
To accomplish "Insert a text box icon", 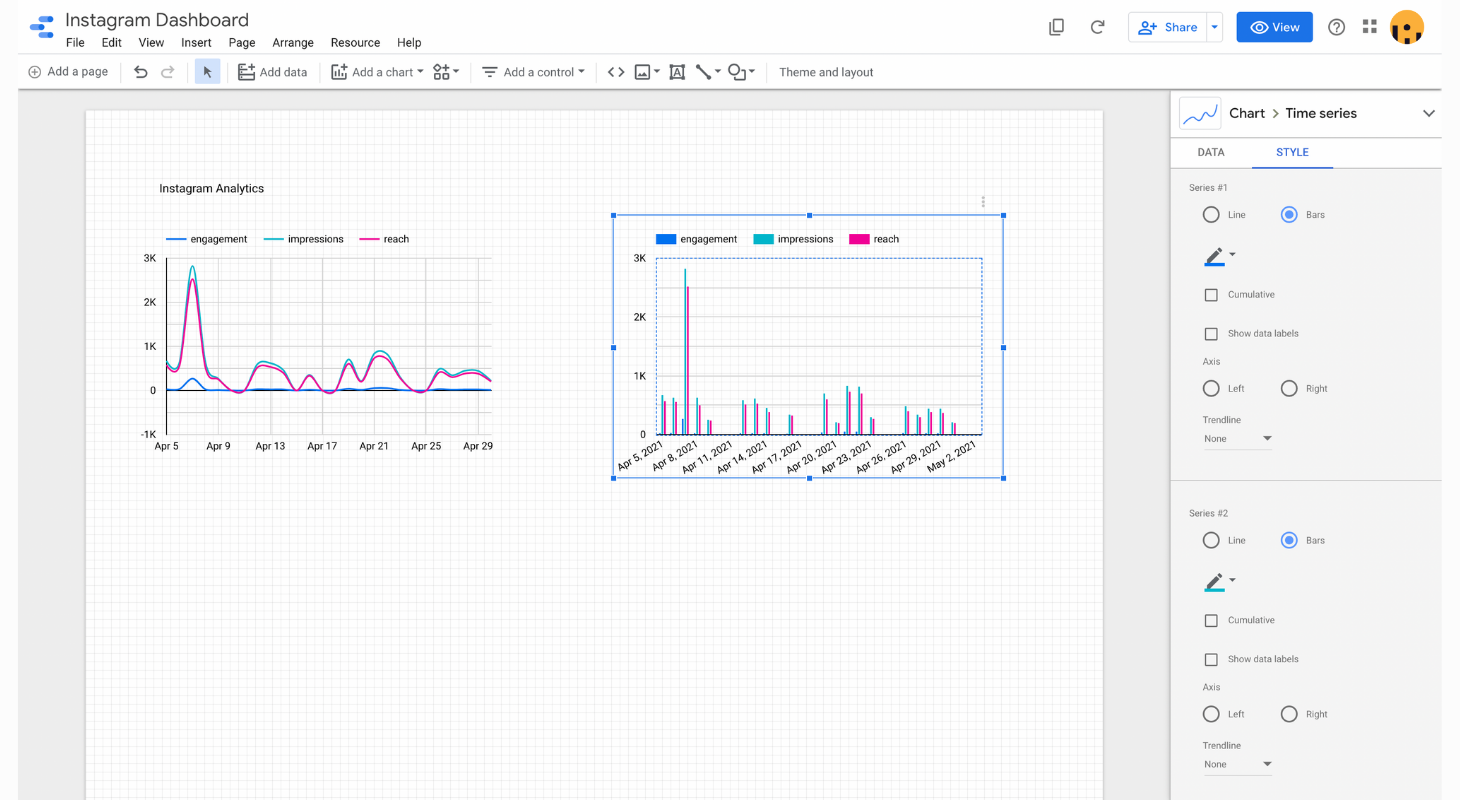I will [x=677, y=72].
